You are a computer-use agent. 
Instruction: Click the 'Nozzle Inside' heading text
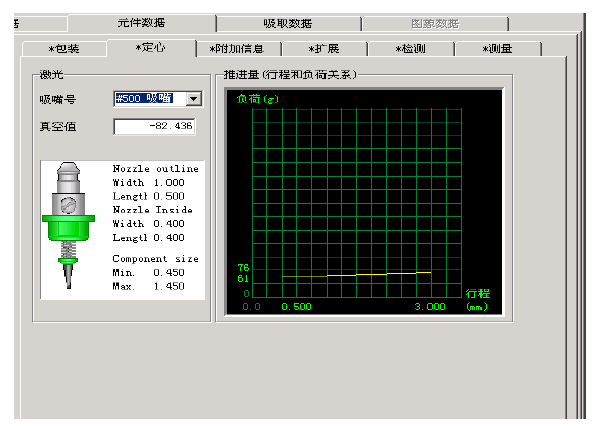pos(152,210)
